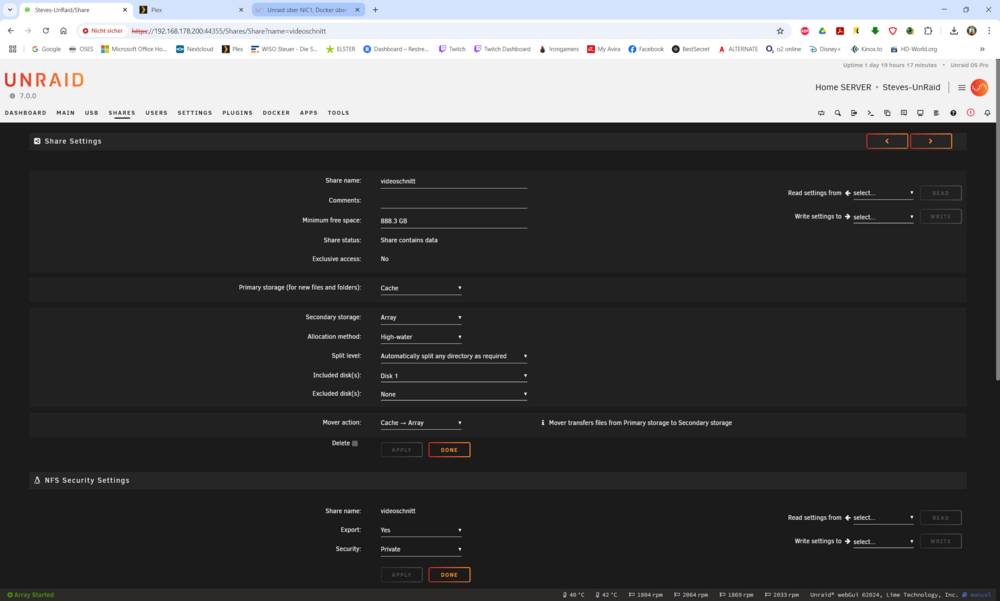Tick the Delete checkbox
The image size is (1000, 601).
tap(355, 443)
